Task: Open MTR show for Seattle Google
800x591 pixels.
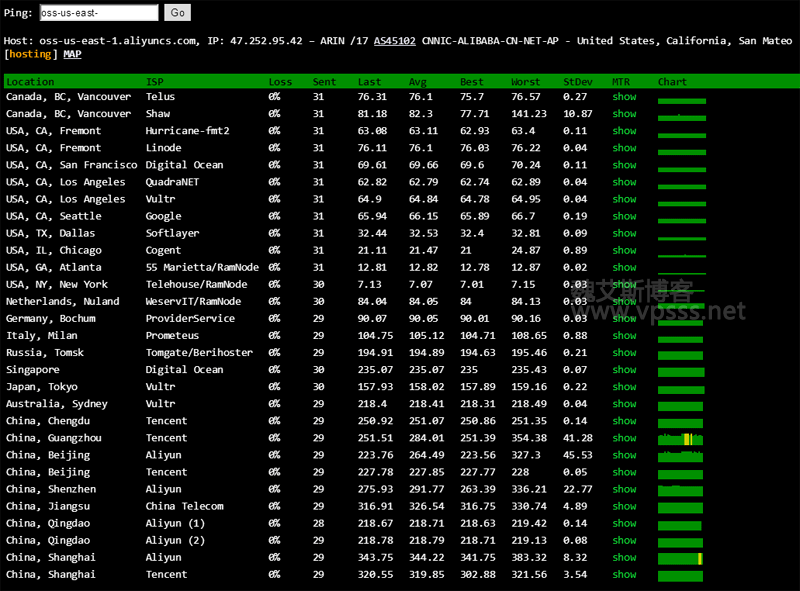Action: [x=624, y=216]
